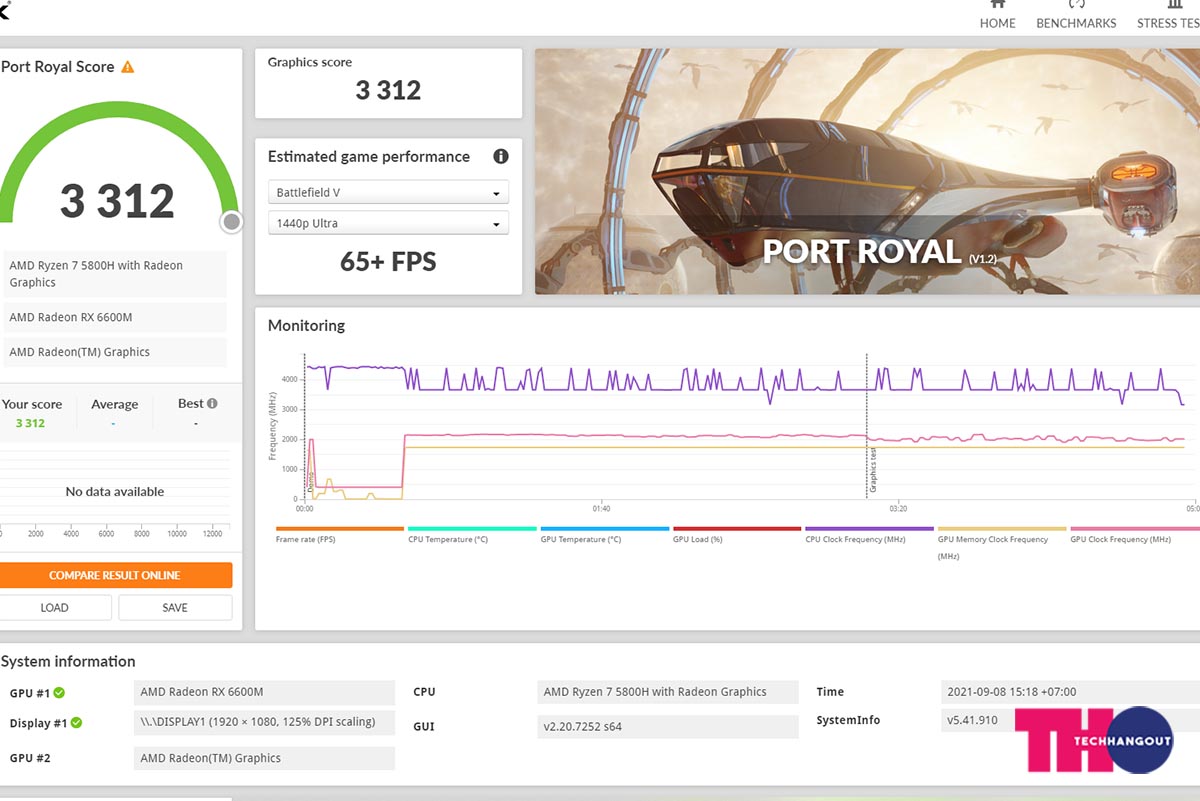Expand the 1440p Ultra resolution dropdown

(x=388, y=223)
